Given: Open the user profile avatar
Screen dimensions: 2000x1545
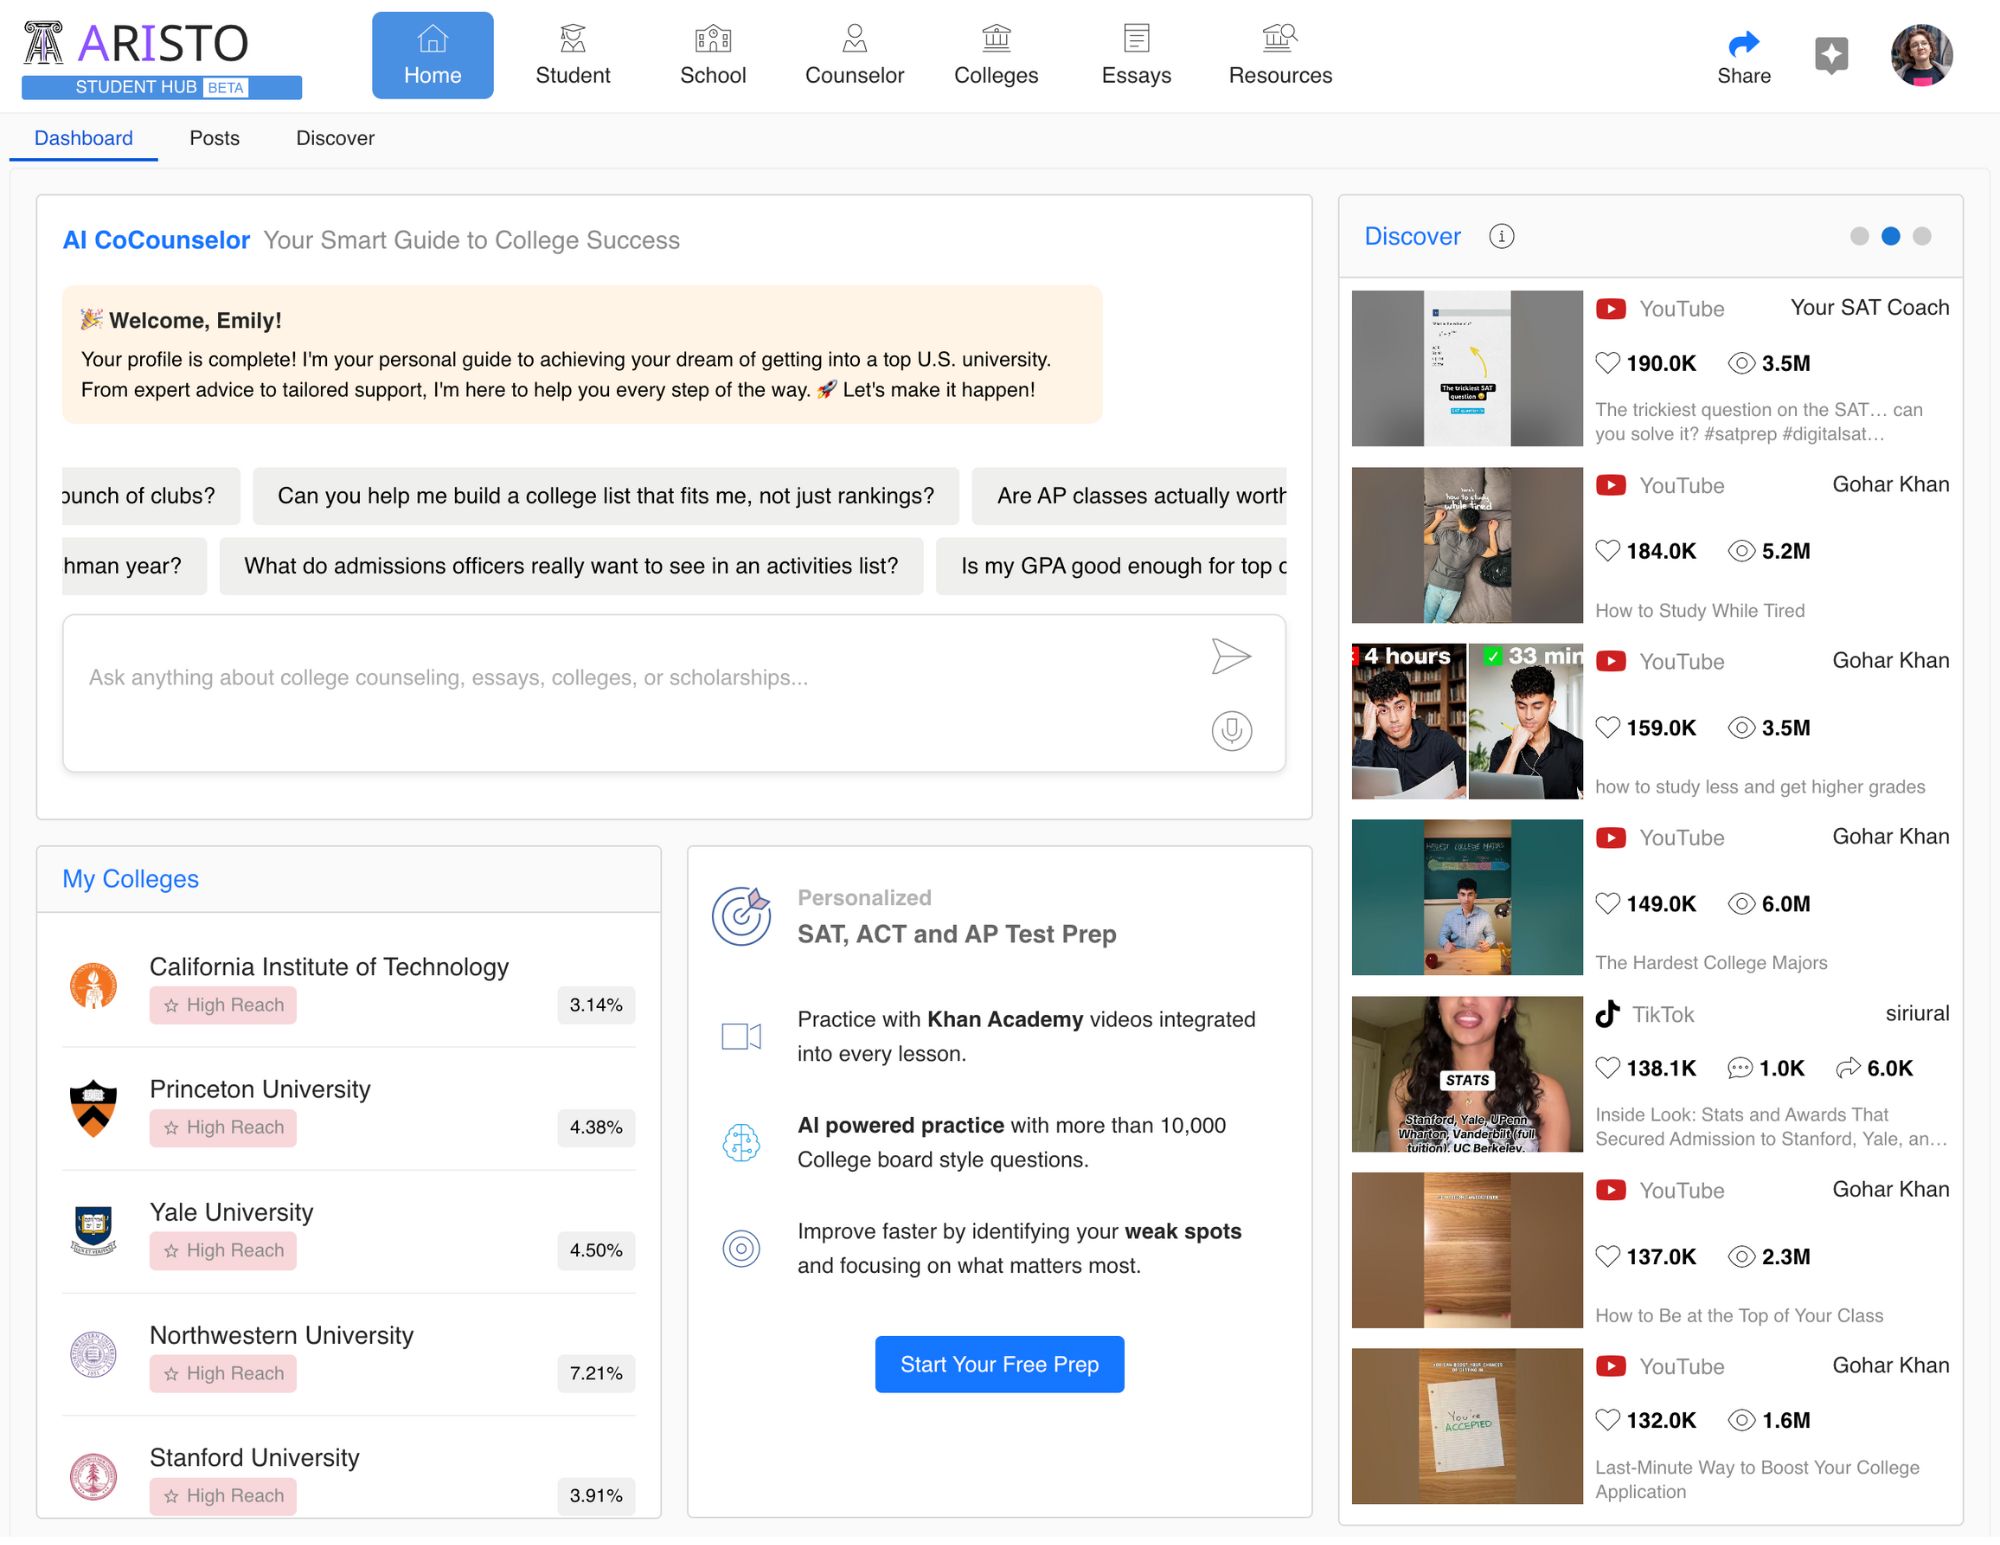Looking at the screenshot, I should point(1921,55).
